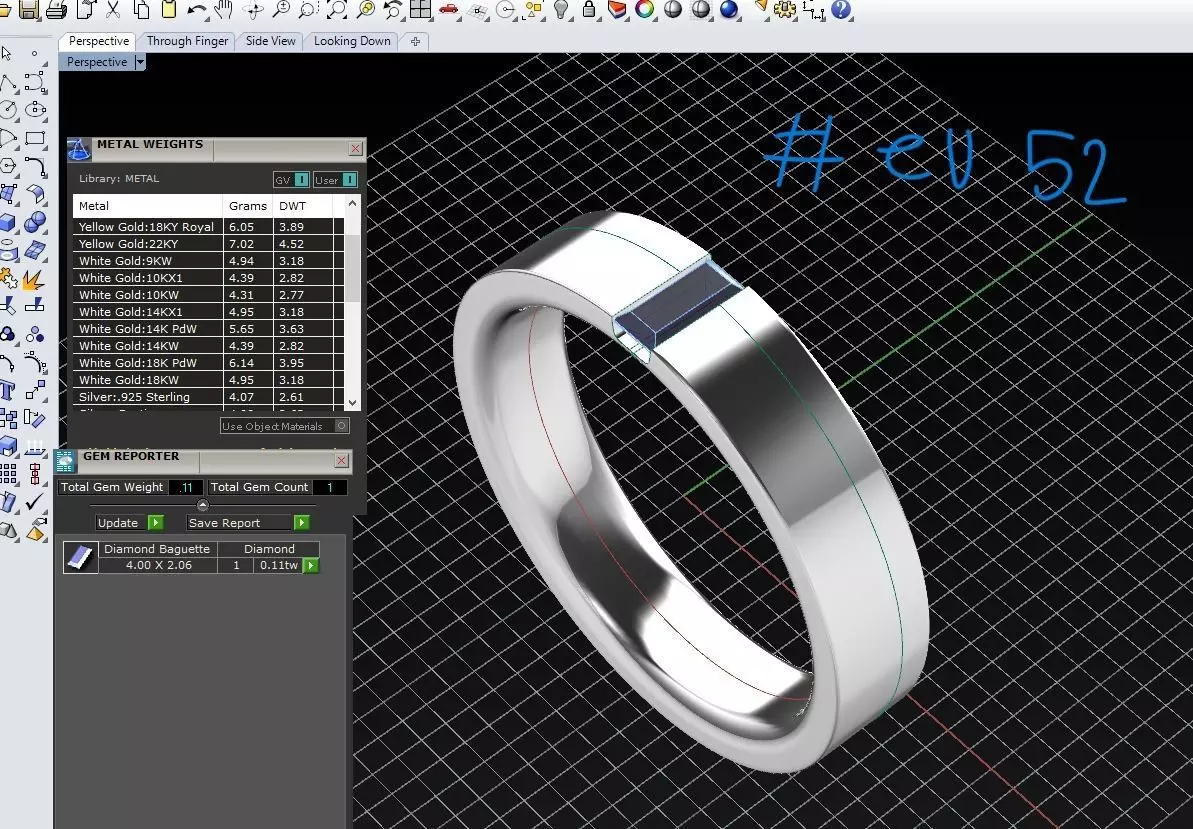Click the light bulb hide icon

pyautogui.click(x=562, y=9)
